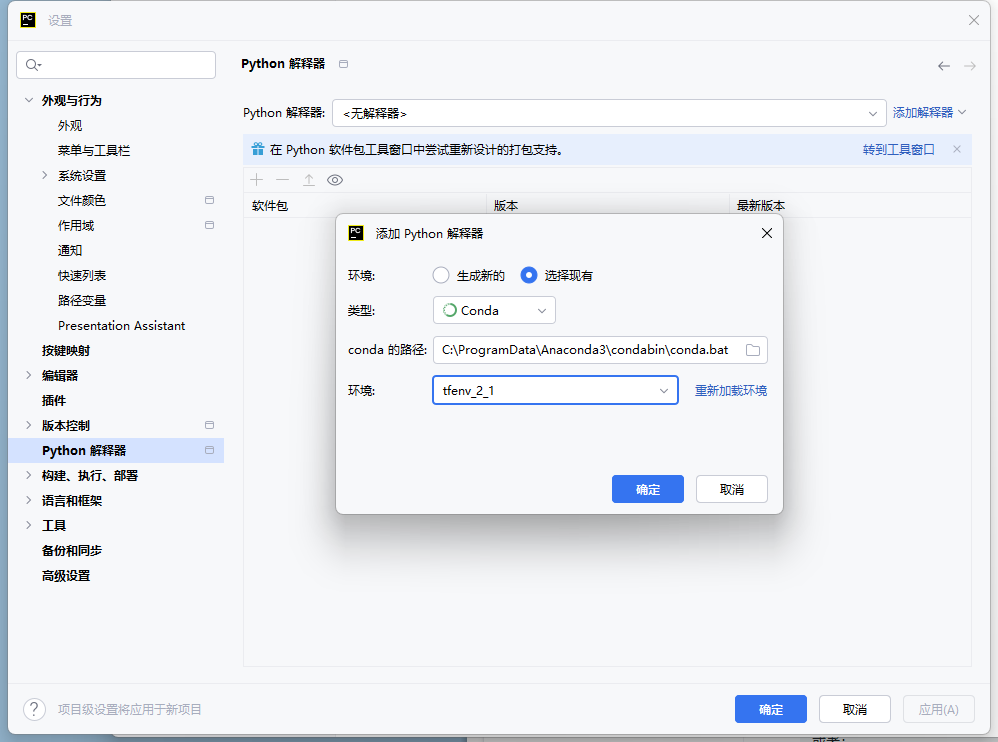Expand the 系统设置 tree node

click(x=45, y=175)
